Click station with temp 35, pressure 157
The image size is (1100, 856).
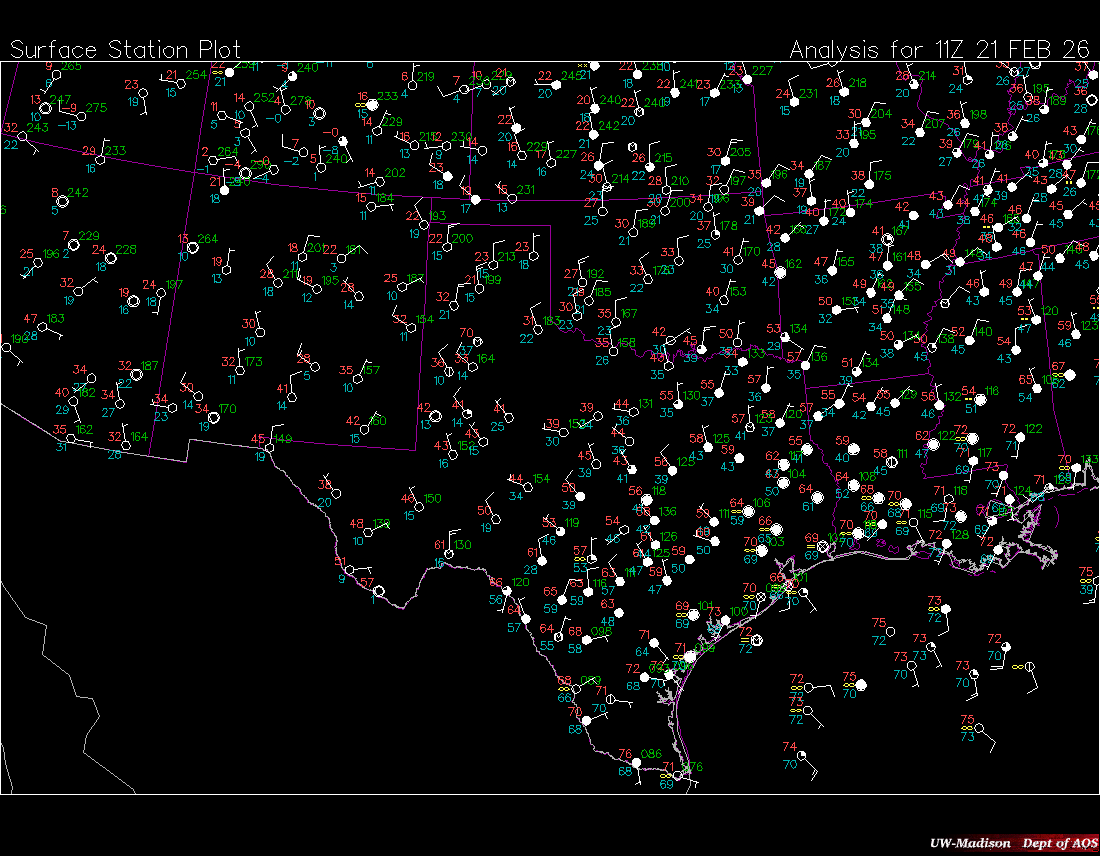click(359, 378)
